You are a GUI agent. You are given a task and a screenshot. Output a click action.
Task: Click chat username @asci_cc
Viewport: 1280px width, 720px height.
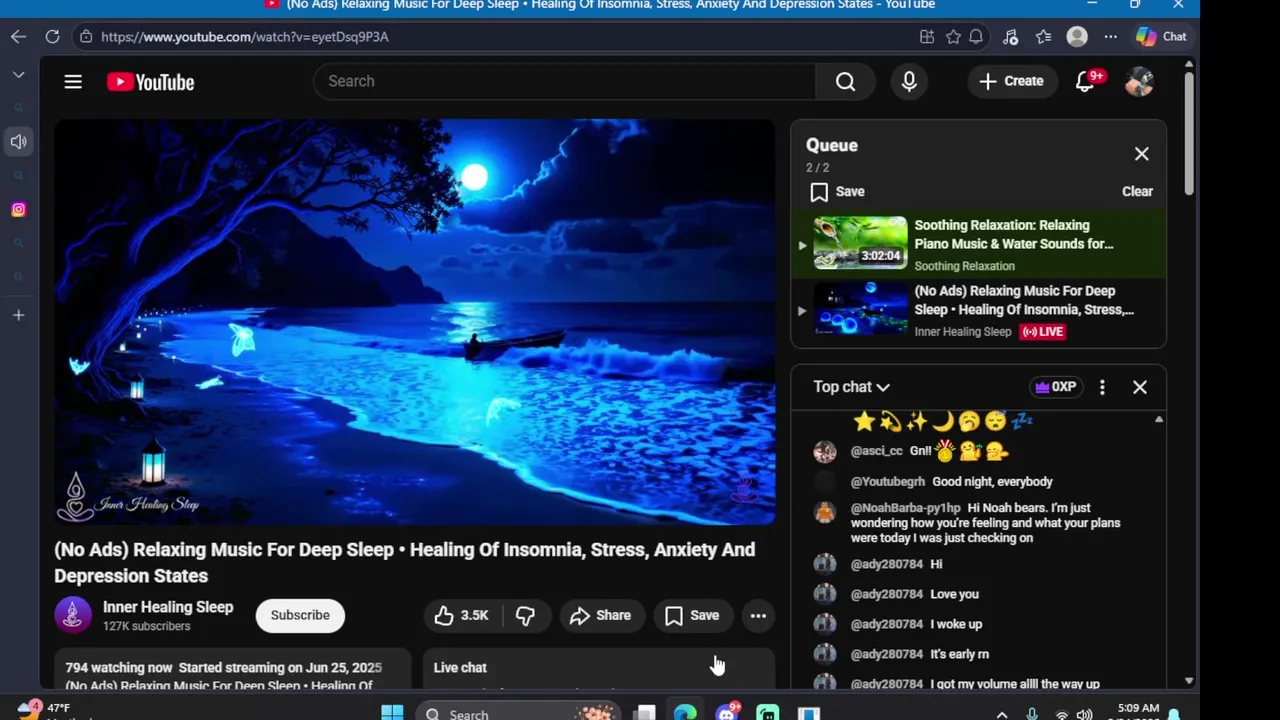click(x=876, y=451)
